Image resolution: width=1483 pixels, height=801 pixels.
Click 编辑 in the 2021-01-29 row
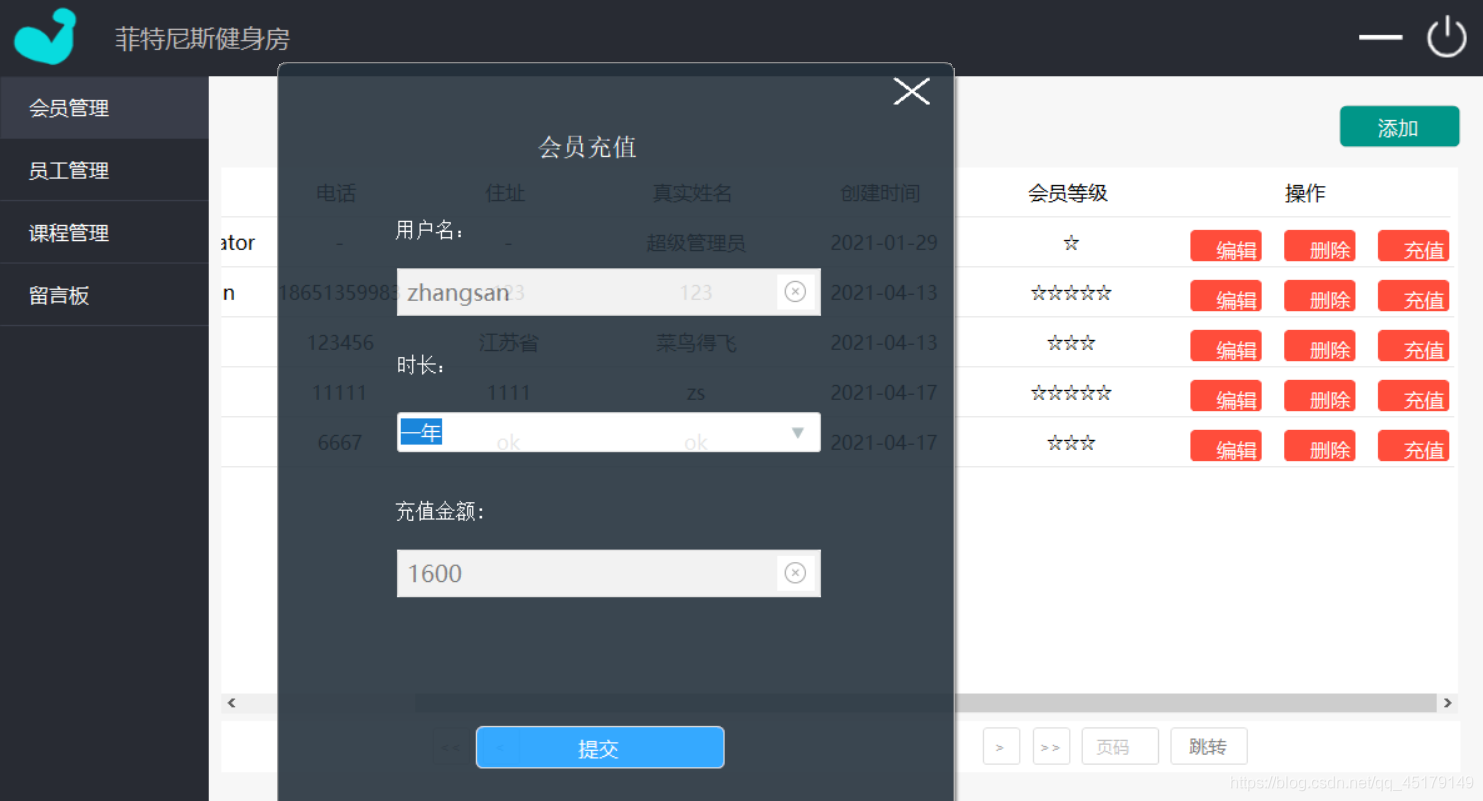[x=1226, y=247]
